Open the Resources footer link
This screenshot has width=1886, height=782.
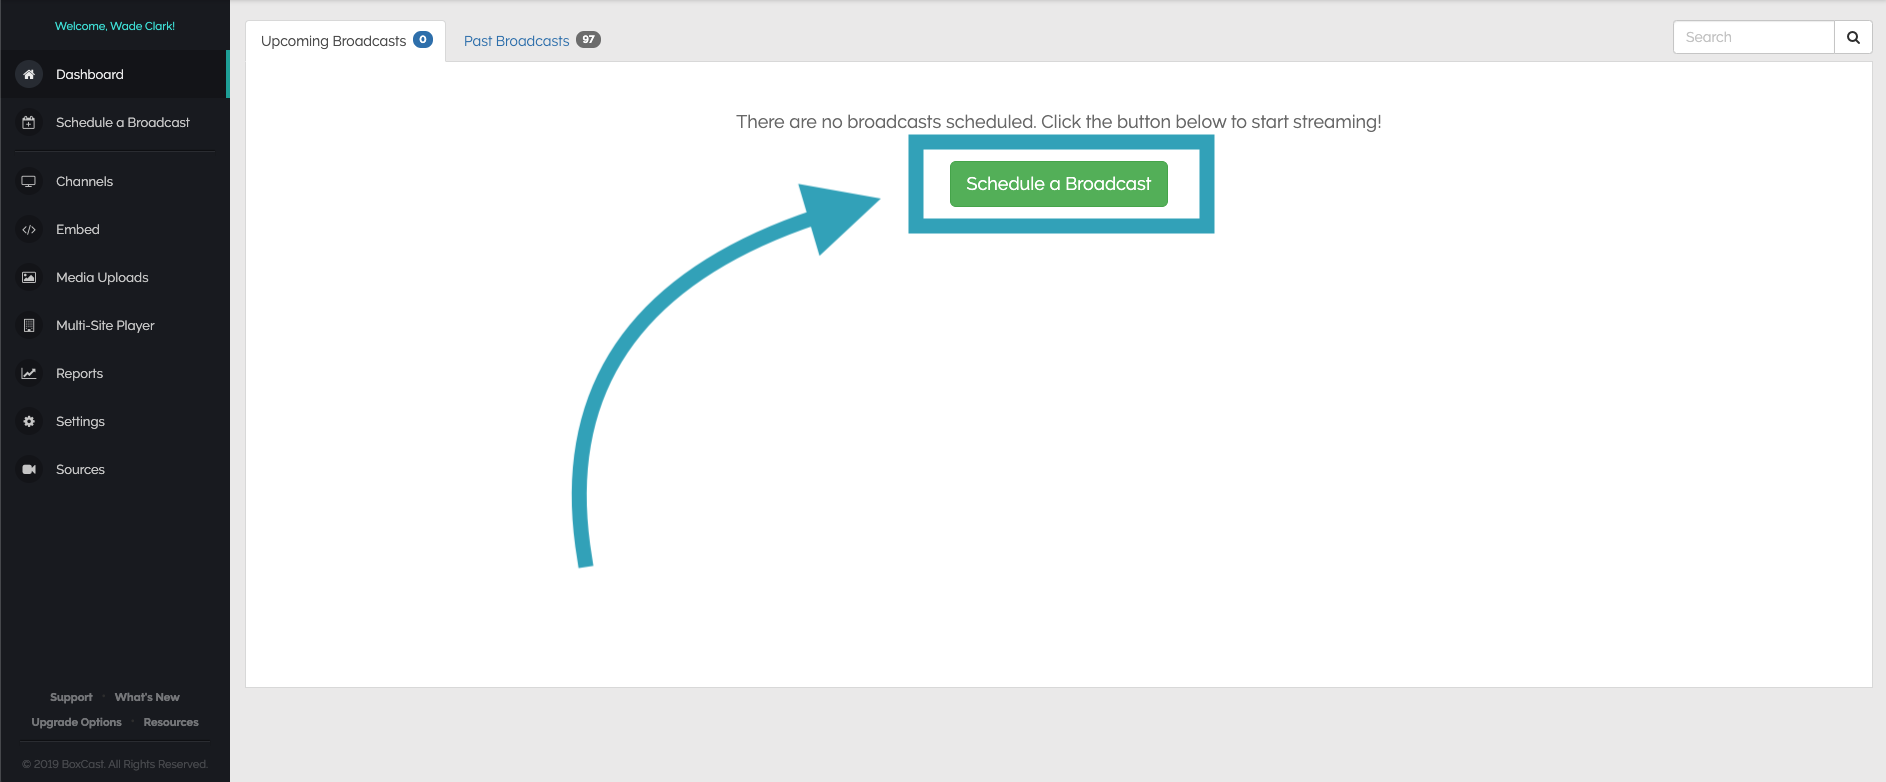(x=171, y=722)
